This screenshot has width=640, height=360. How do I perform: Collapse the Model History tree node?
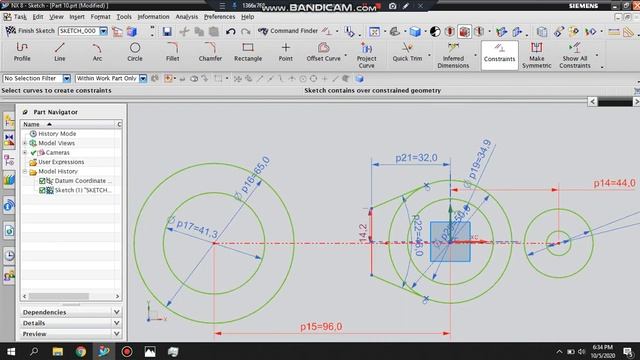tap(25, 171)
